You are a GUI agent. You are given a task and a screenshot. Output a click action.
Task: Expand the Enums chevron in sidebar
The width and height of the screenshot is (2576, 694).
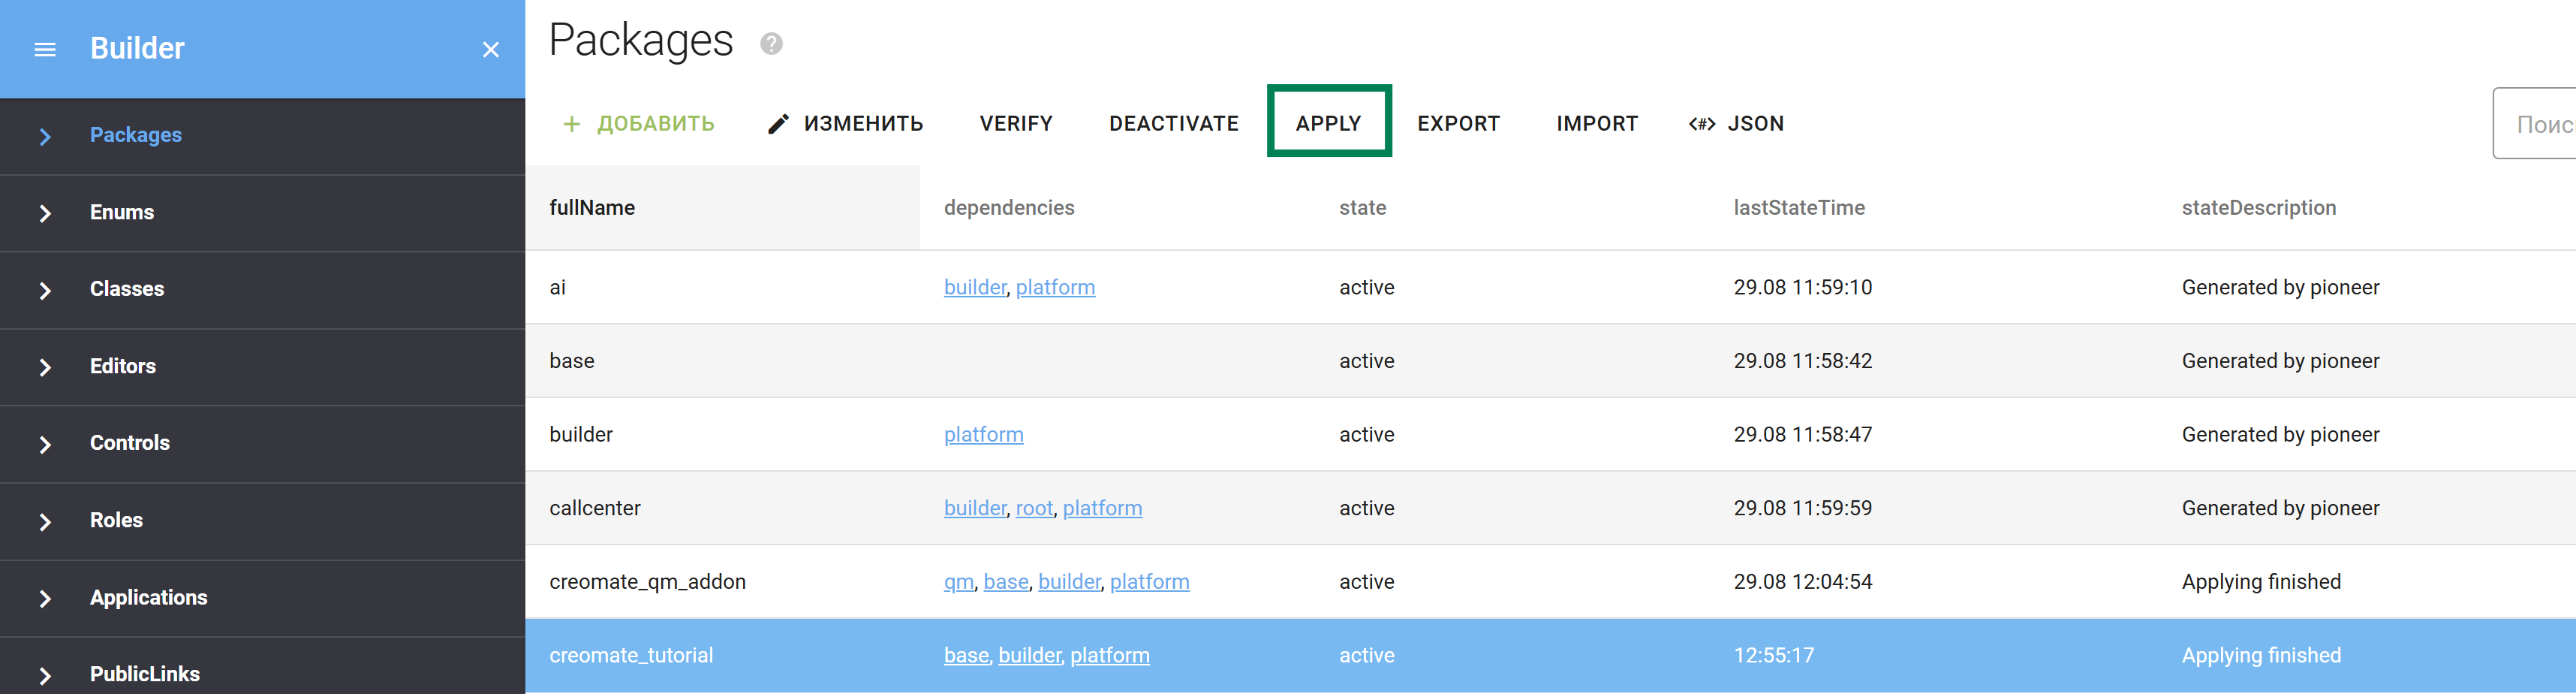click(x=45, y=213)
